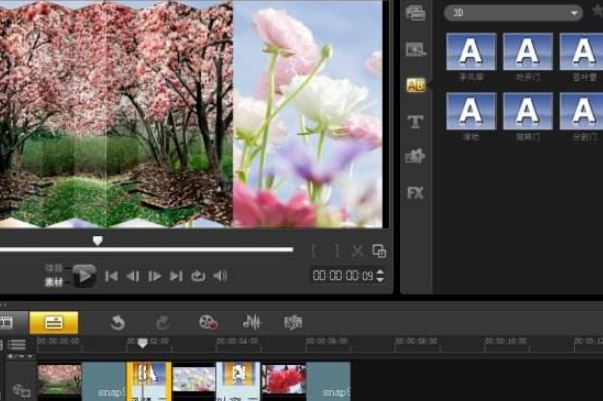Open Auto Music
603x401 pixels.
tap(293, 322)
